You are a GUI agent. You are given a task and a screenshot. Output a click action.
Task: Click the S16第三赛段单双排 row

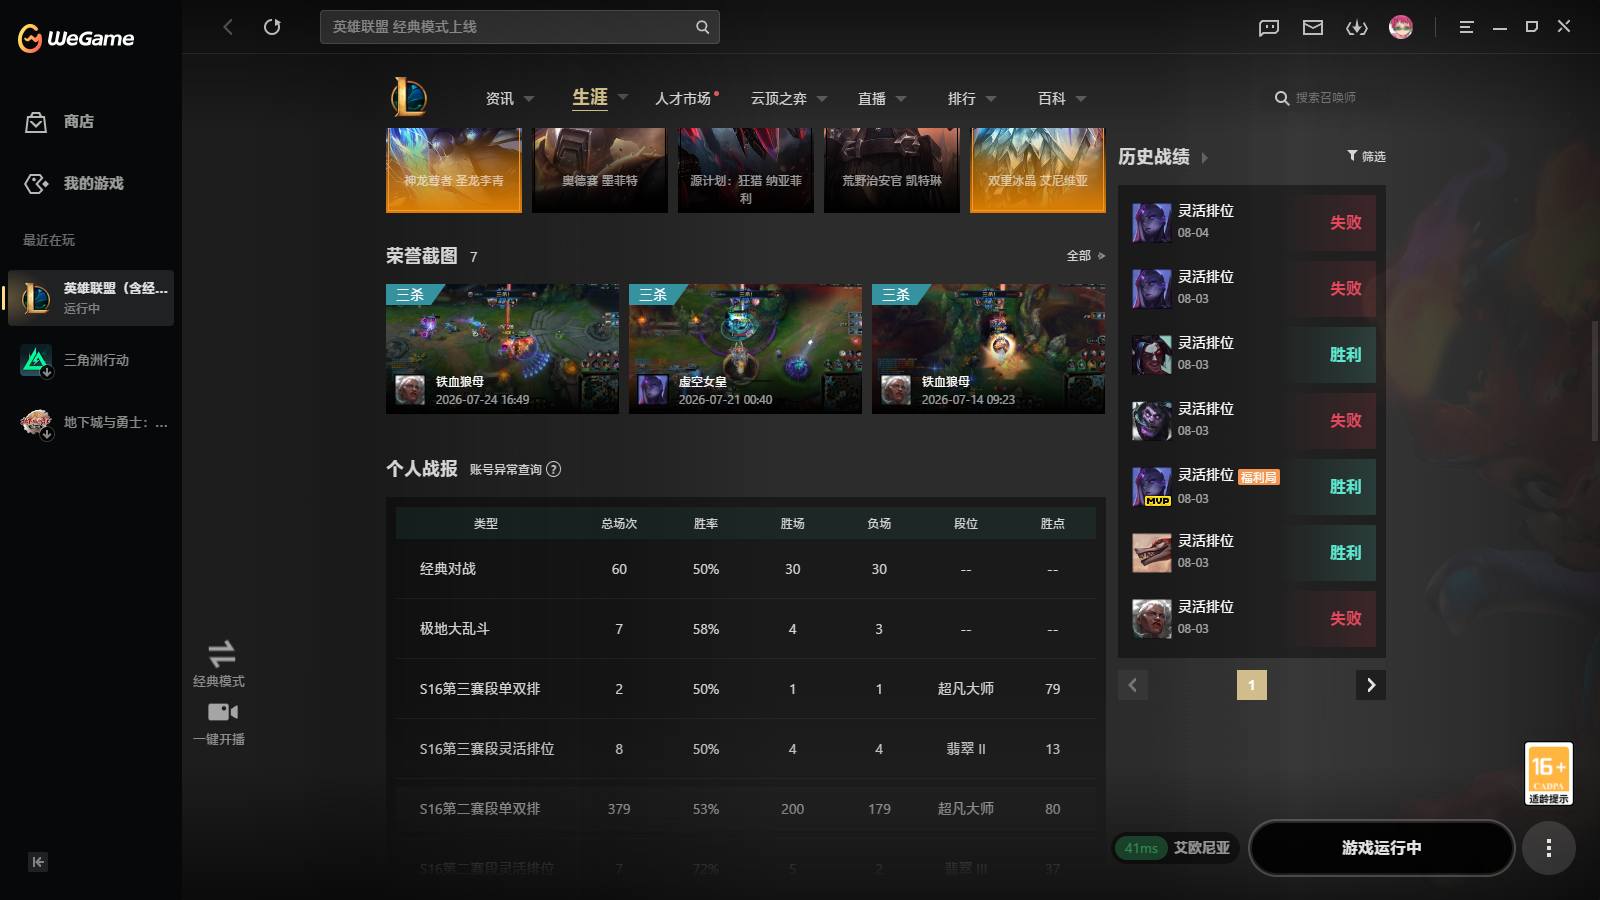click(x=746, y=689)
